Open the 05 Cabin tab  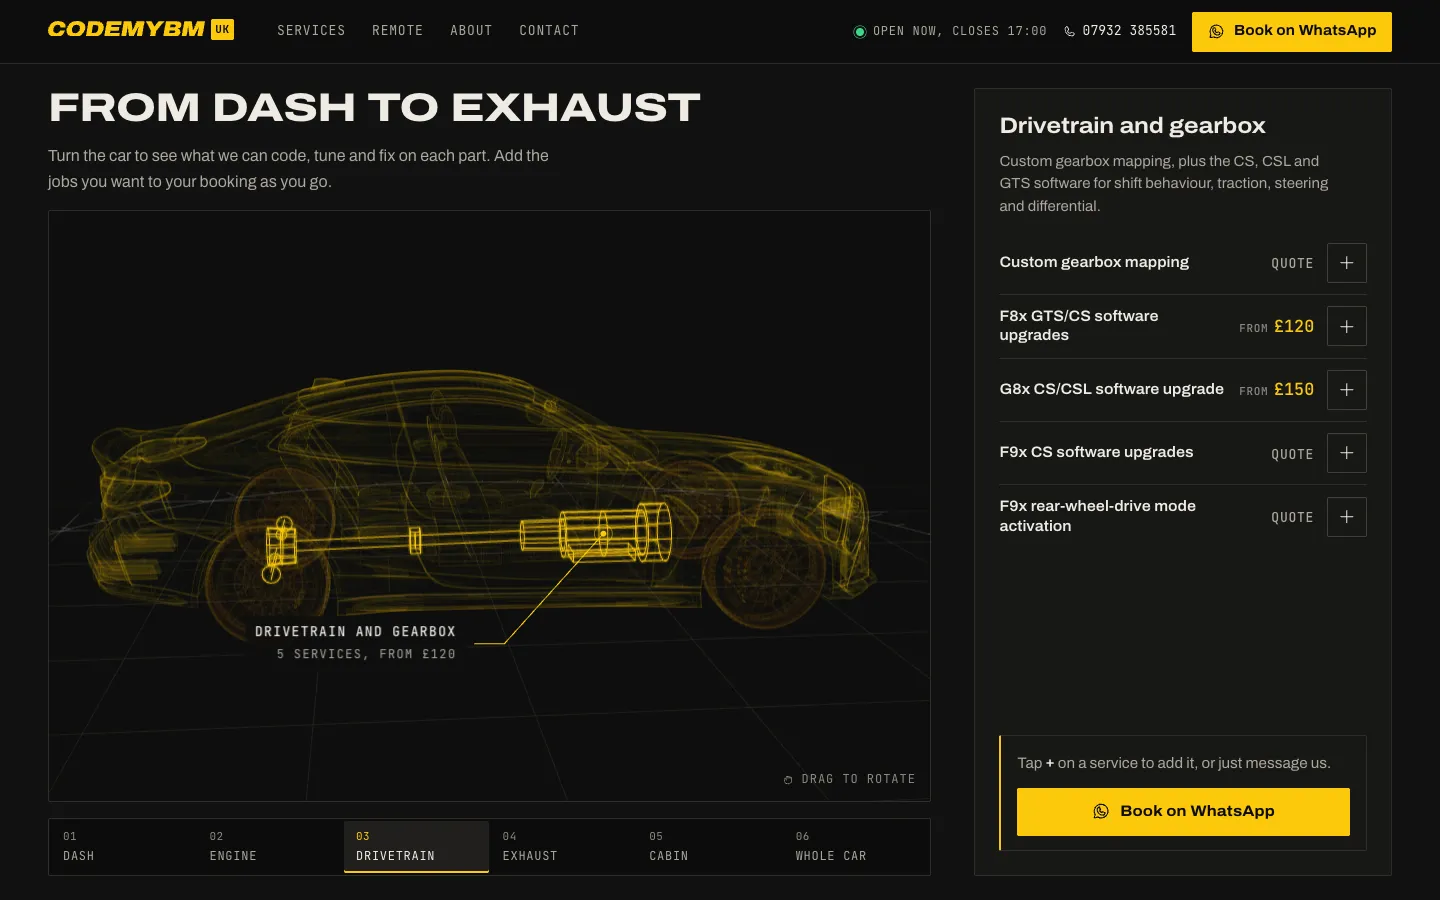point(709,847)
